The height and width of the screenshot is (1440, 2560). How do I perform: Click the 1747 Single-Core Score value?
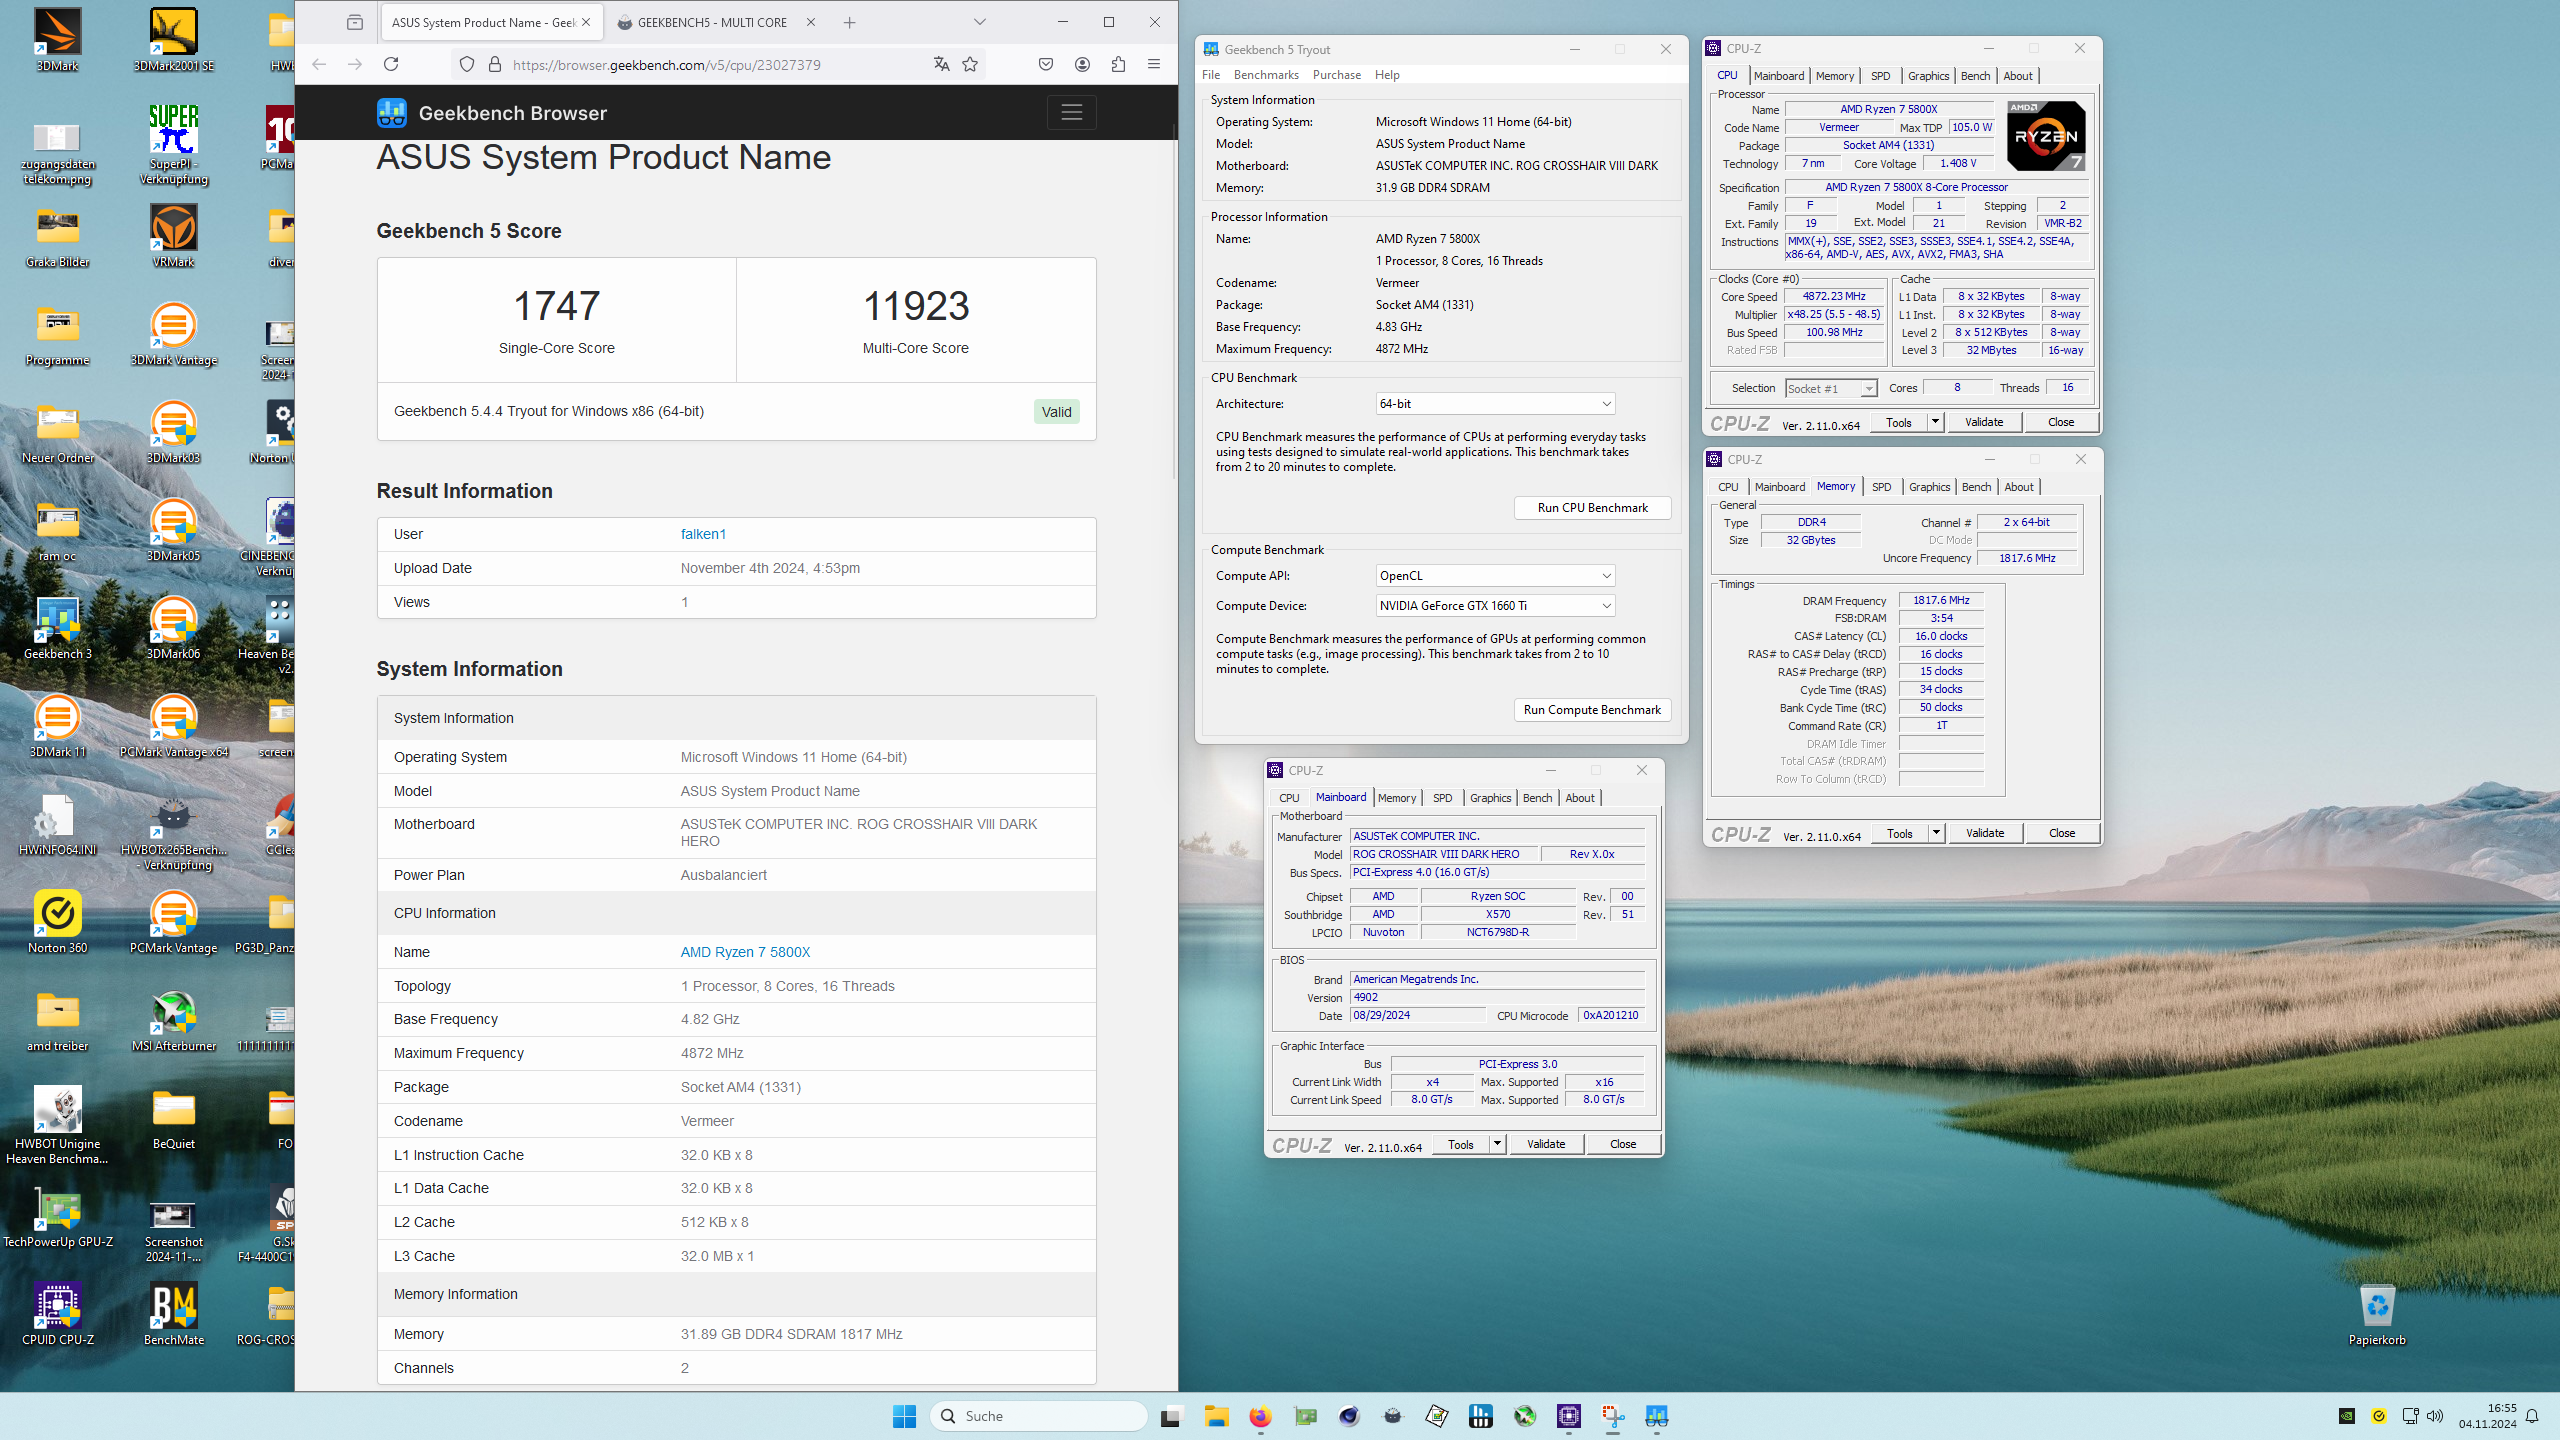point(556,306)
